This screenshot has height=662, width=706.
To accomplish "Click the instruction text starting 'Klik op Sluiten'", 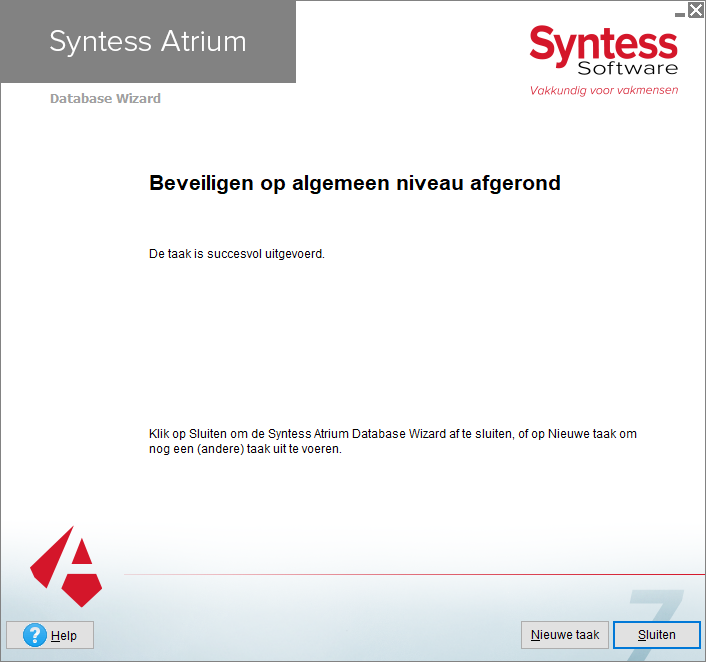I will [393, 441].
